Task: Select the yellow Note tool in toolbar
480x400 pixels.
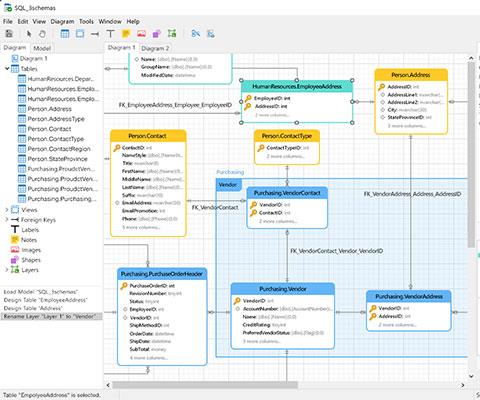Action: click(x=126, y=33)
